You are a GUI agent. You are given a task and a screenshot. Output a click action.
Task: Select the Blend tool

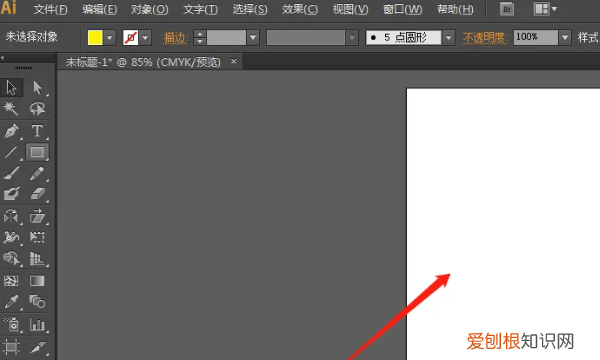click(x=37, y=302)
